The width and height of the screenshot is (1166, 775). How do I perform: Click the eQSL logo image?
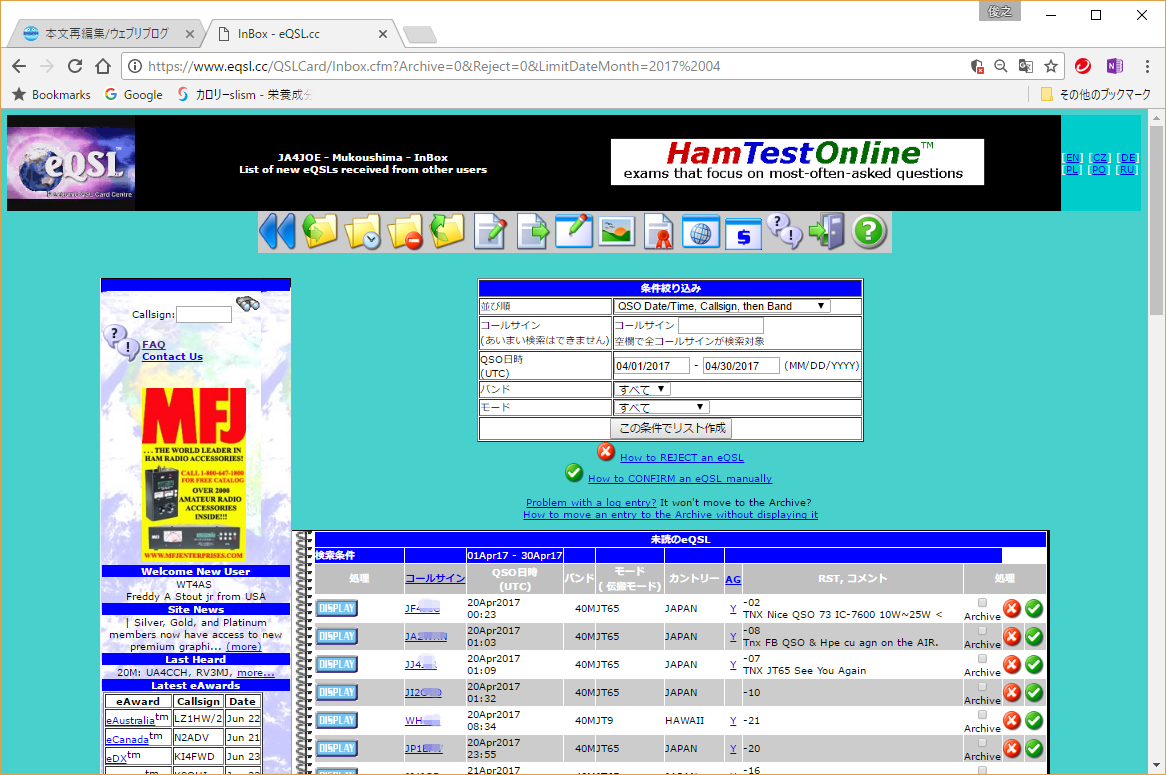71,163
